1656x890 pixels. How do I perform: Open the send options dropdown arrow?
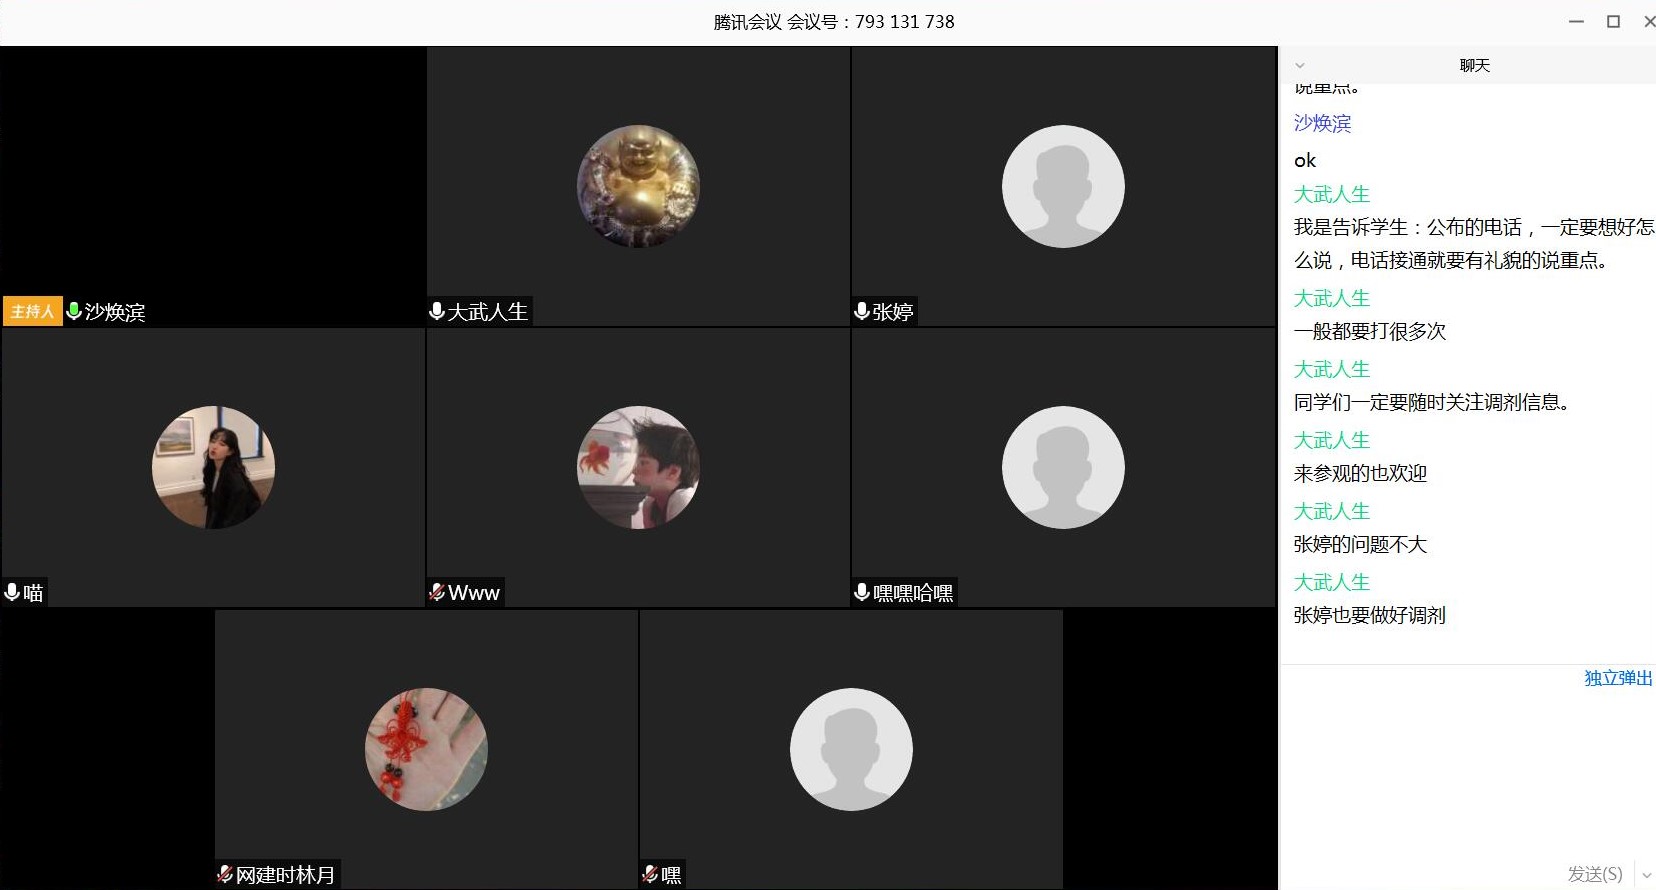click(x=1646, y=875)
